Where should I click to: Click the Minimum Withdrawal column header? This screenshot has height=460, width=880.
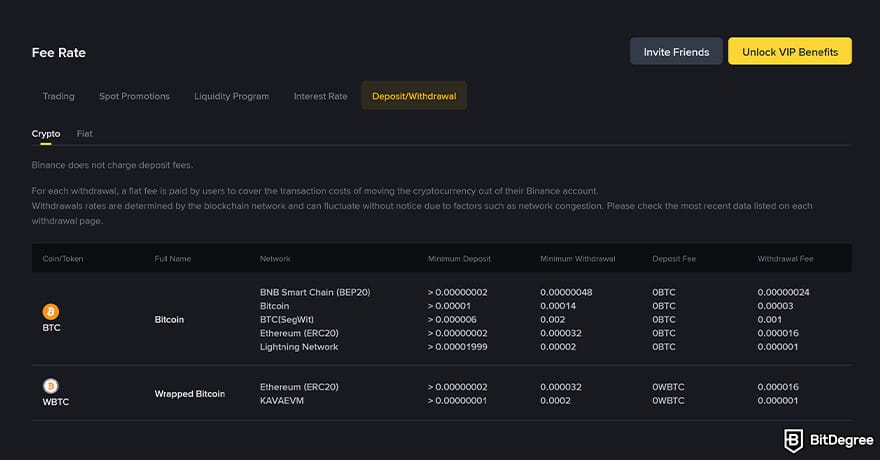point(578,259)
